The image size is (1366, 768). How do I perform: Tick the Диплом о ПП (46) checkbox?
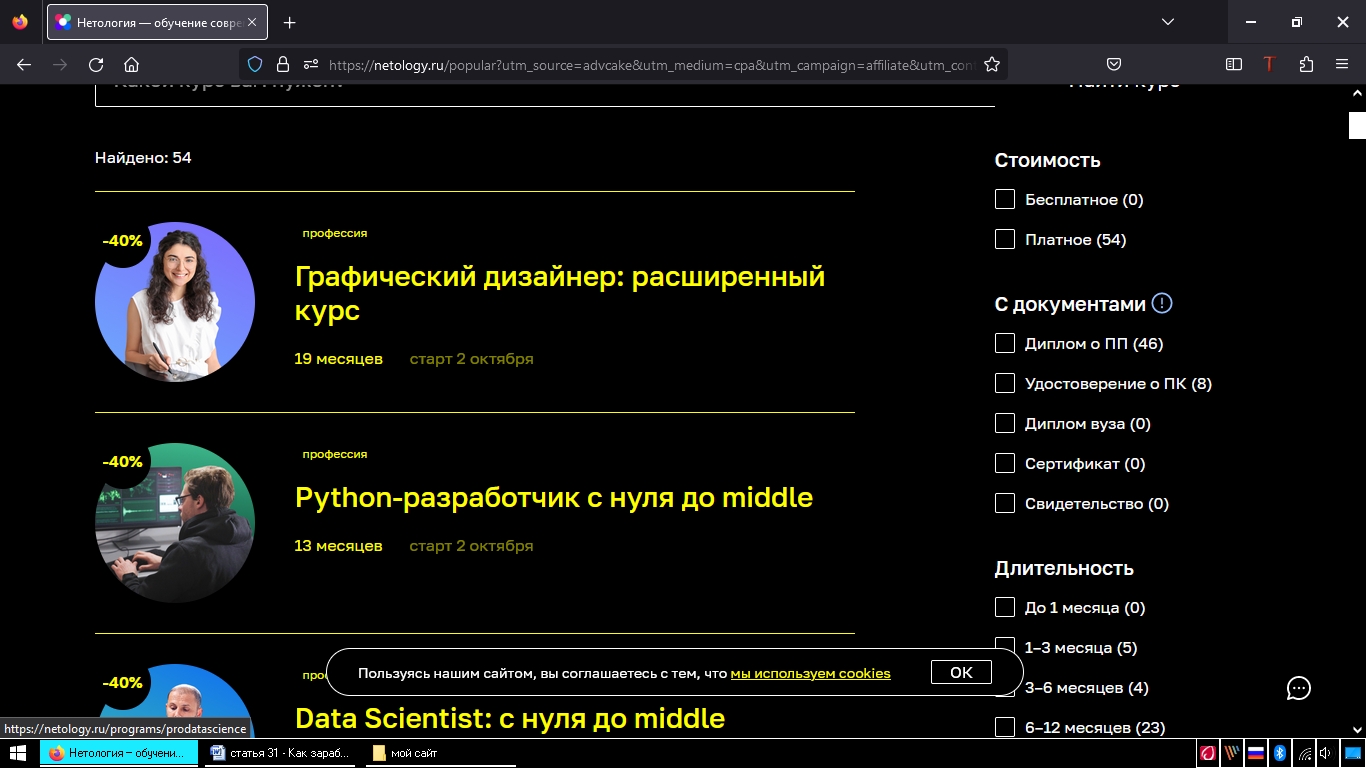tap(1005, 343)
